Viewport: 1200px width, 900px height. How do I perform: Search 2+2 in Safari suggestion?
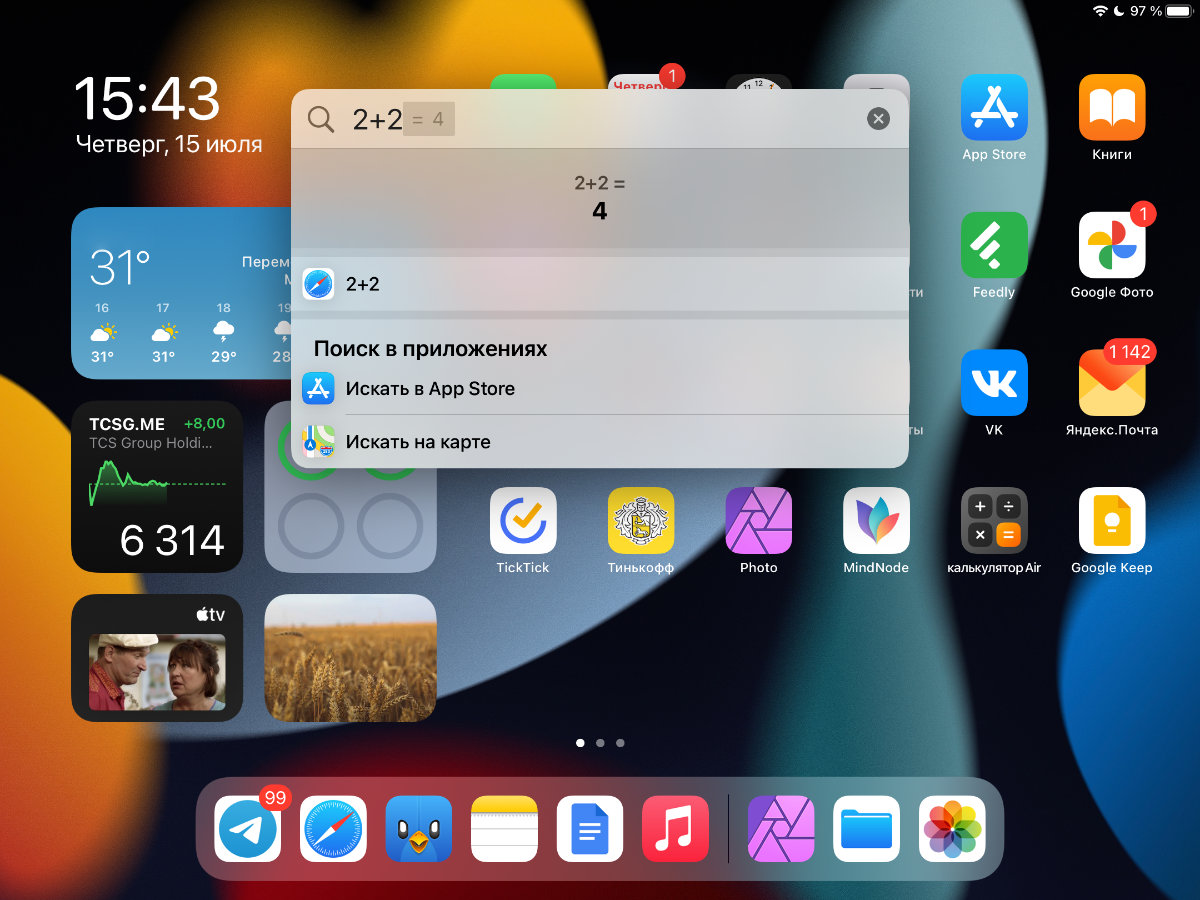[600, 284]
